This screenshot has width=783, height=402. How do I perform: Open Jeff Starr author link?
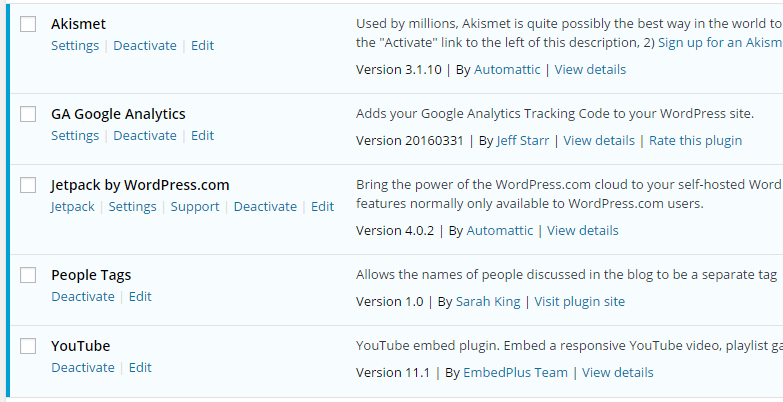(x=522, y=140)
